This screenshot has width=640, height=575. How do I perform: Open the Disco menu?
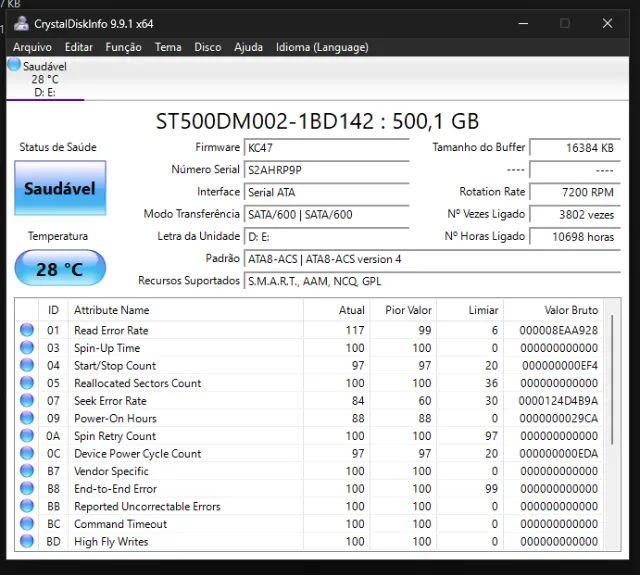point(208,47)
